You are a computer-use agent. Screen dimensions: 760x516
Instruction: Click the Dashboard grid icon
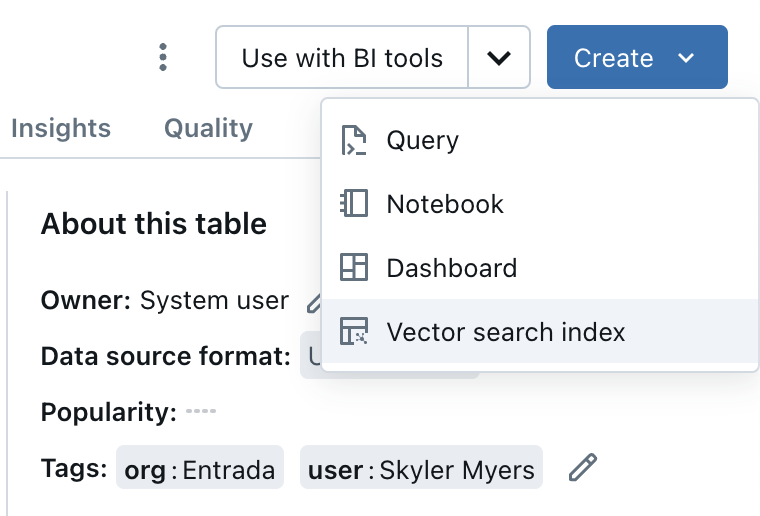[354, 267]
